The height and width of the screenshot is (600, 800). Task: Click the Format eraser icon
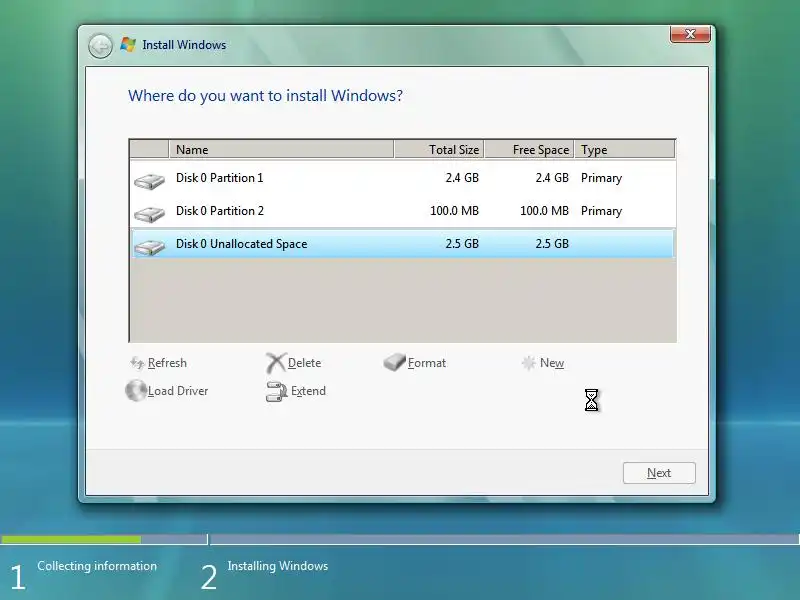(x=394, y=362)
